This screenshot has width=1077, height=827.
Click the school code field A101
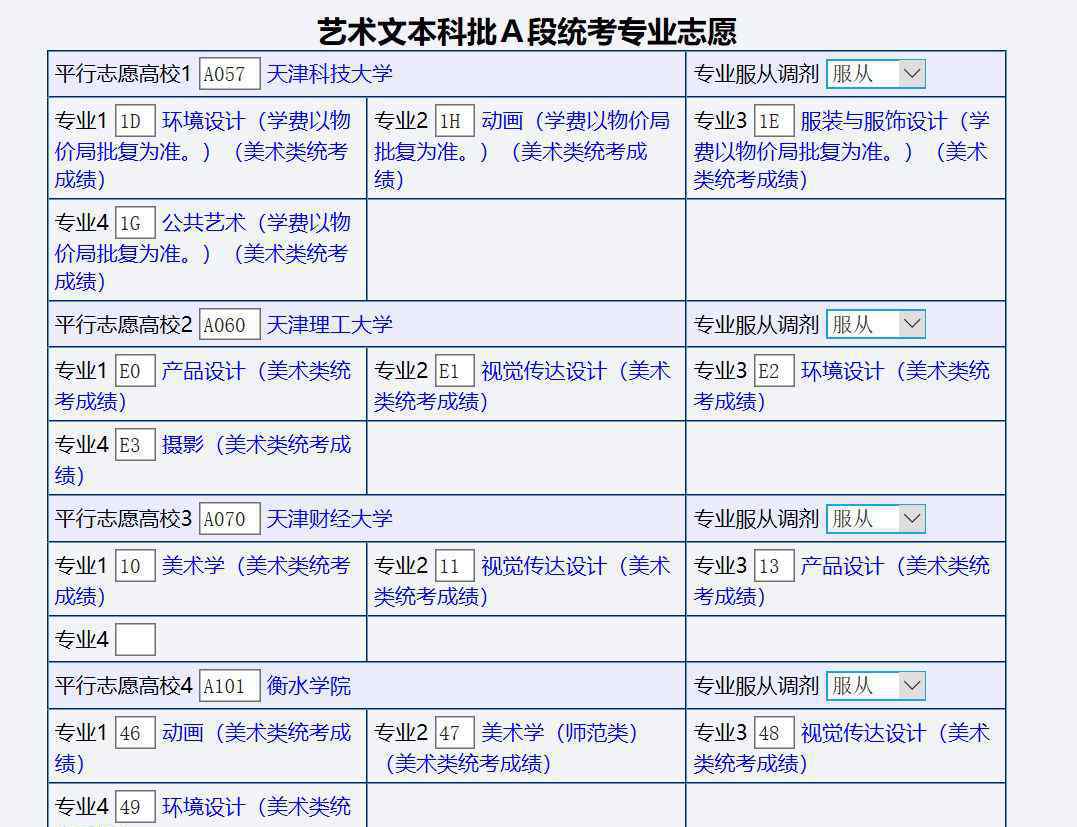[x=229, y=686]
